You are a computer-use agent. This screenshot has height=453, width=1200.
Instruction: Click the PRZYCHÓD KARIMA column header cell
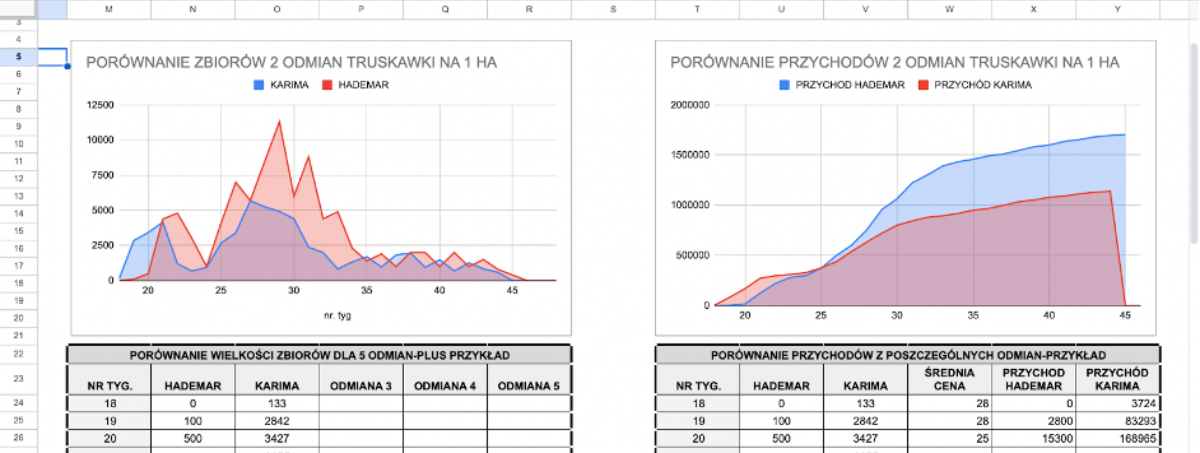[x=1117, y=379]
